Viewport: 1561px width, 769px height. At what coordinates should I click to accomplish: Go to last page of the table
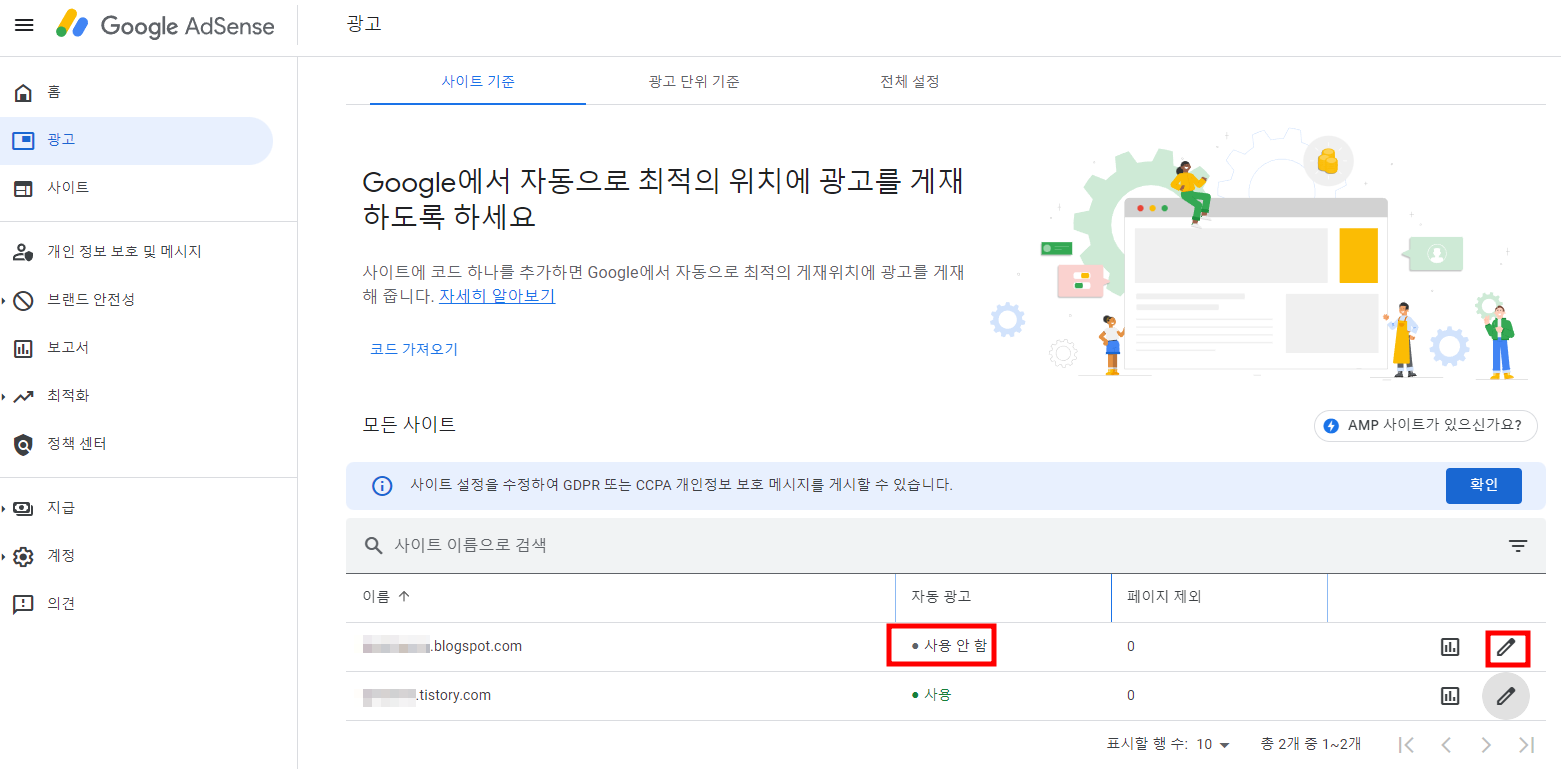[x=1526, y=744]
